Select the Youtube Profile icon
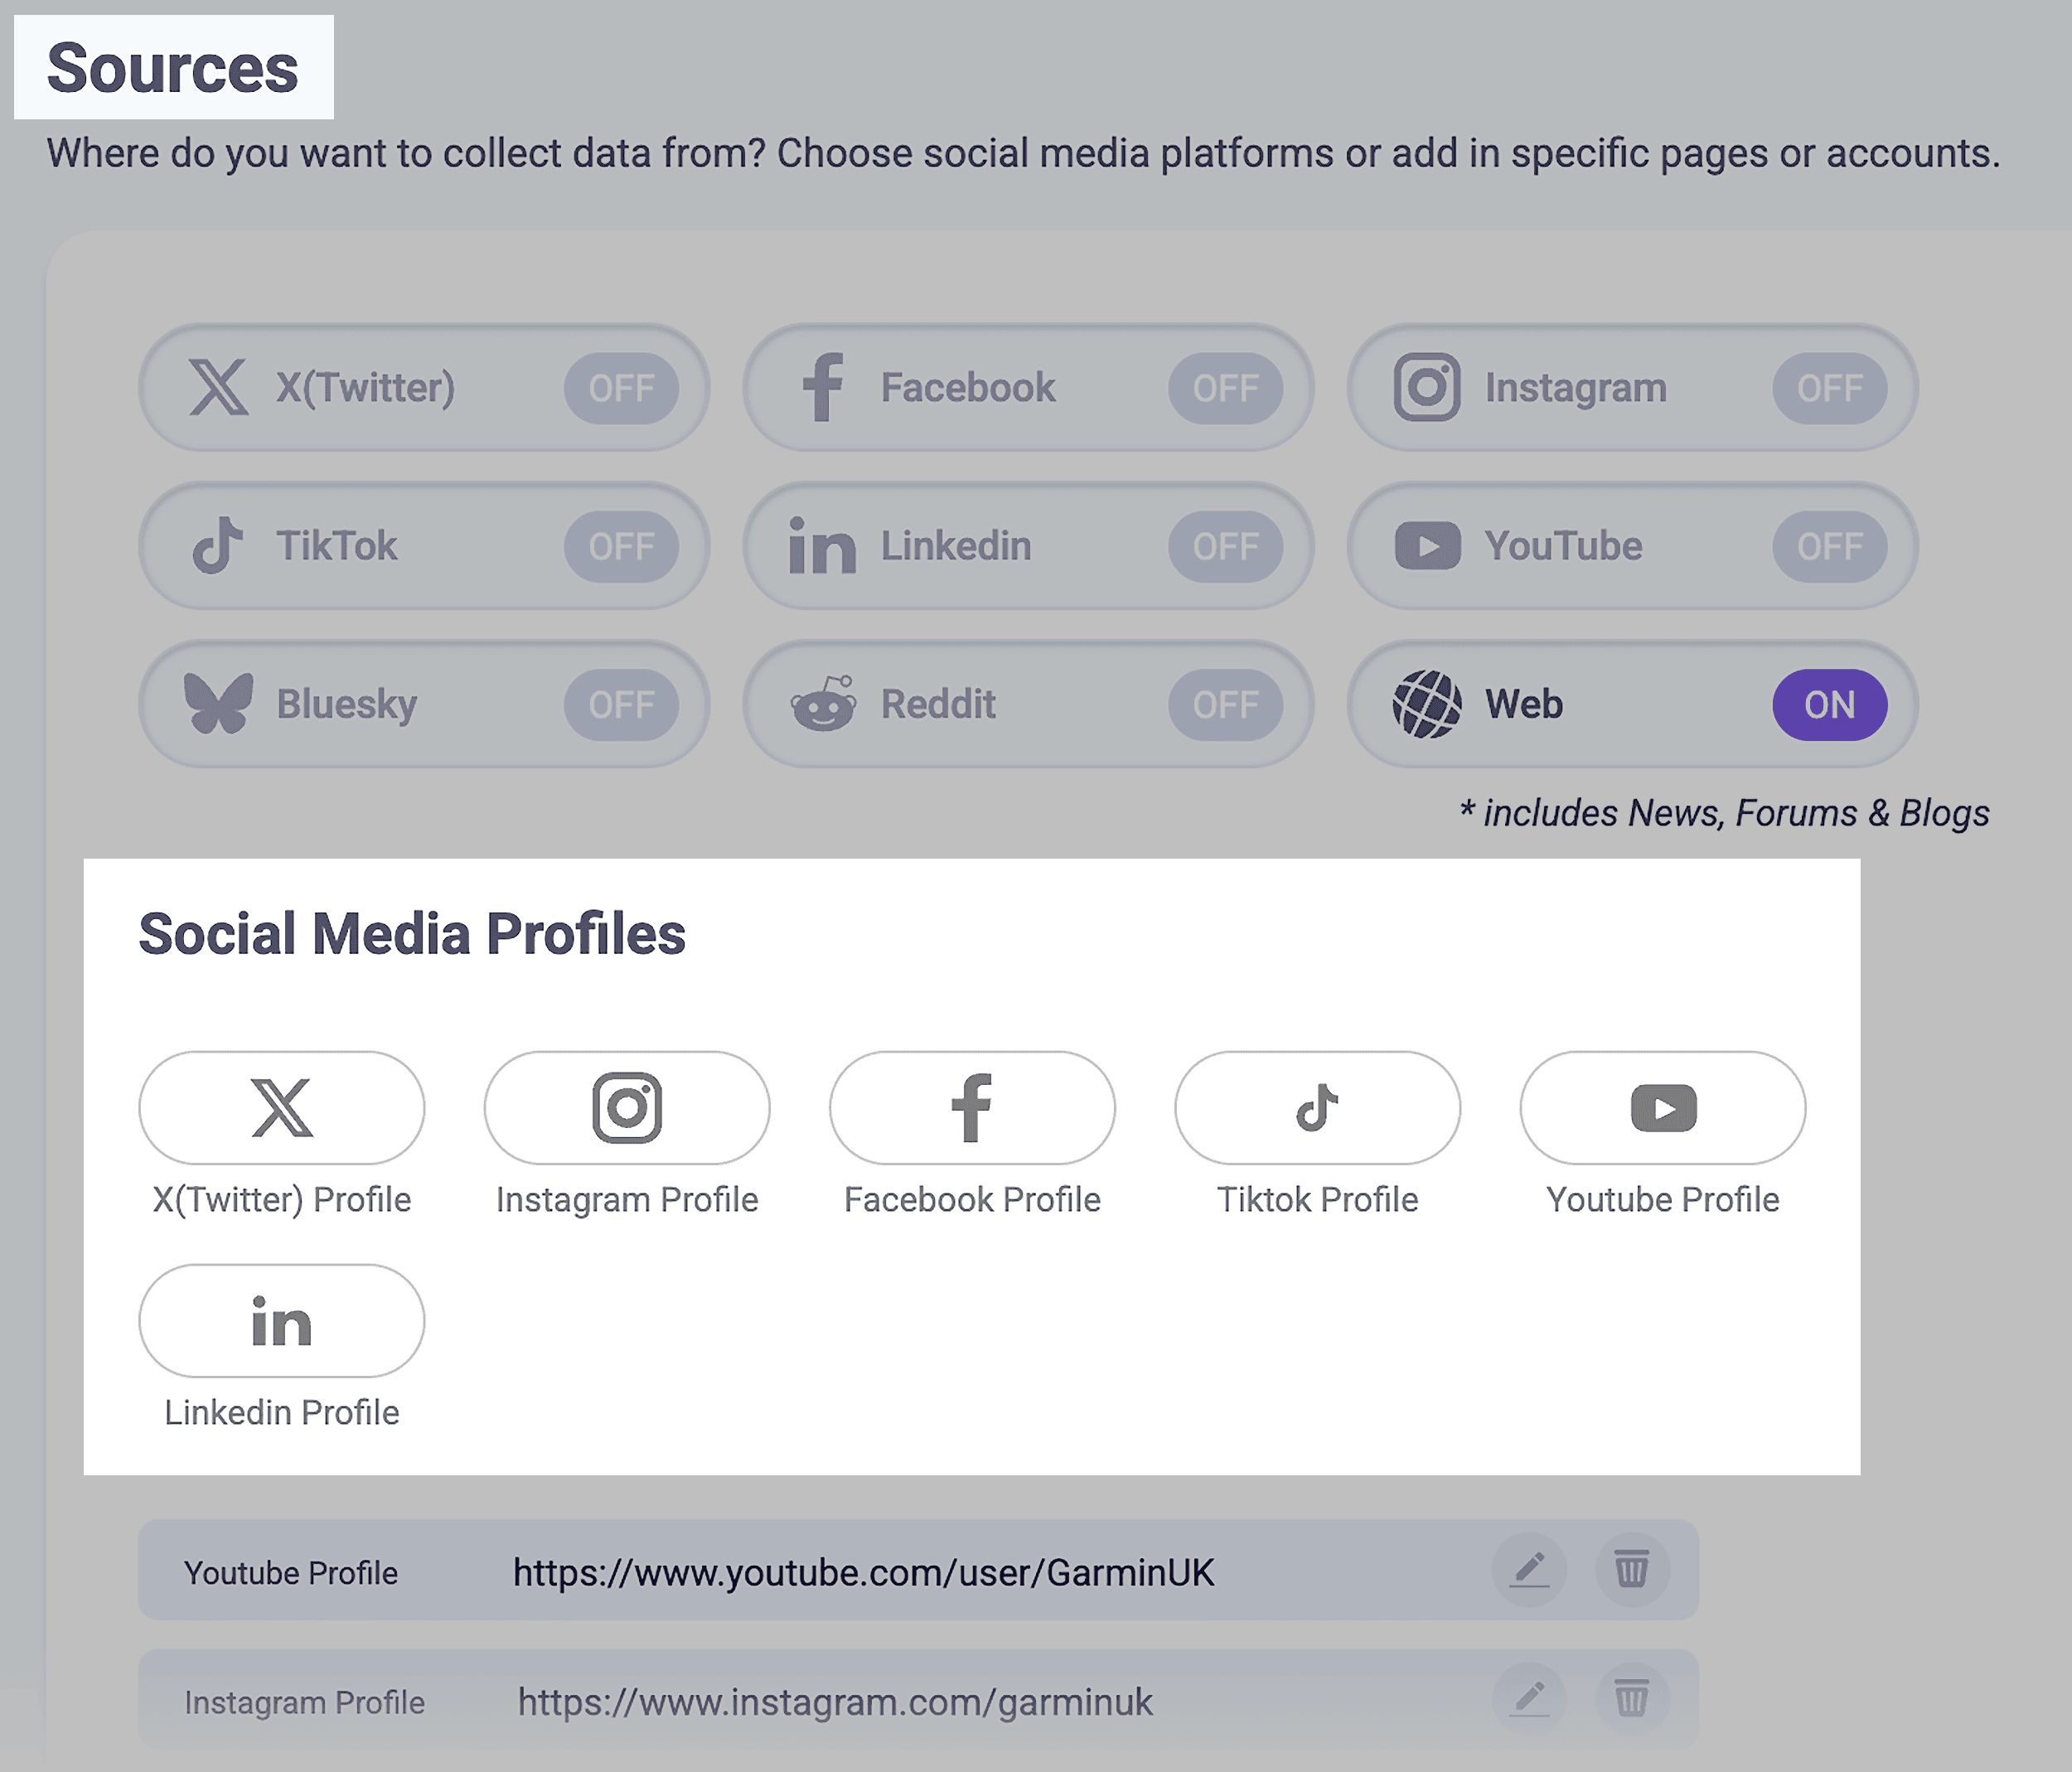Viewport: 2072px width, 1772px height. [x=1662, y=1108]
